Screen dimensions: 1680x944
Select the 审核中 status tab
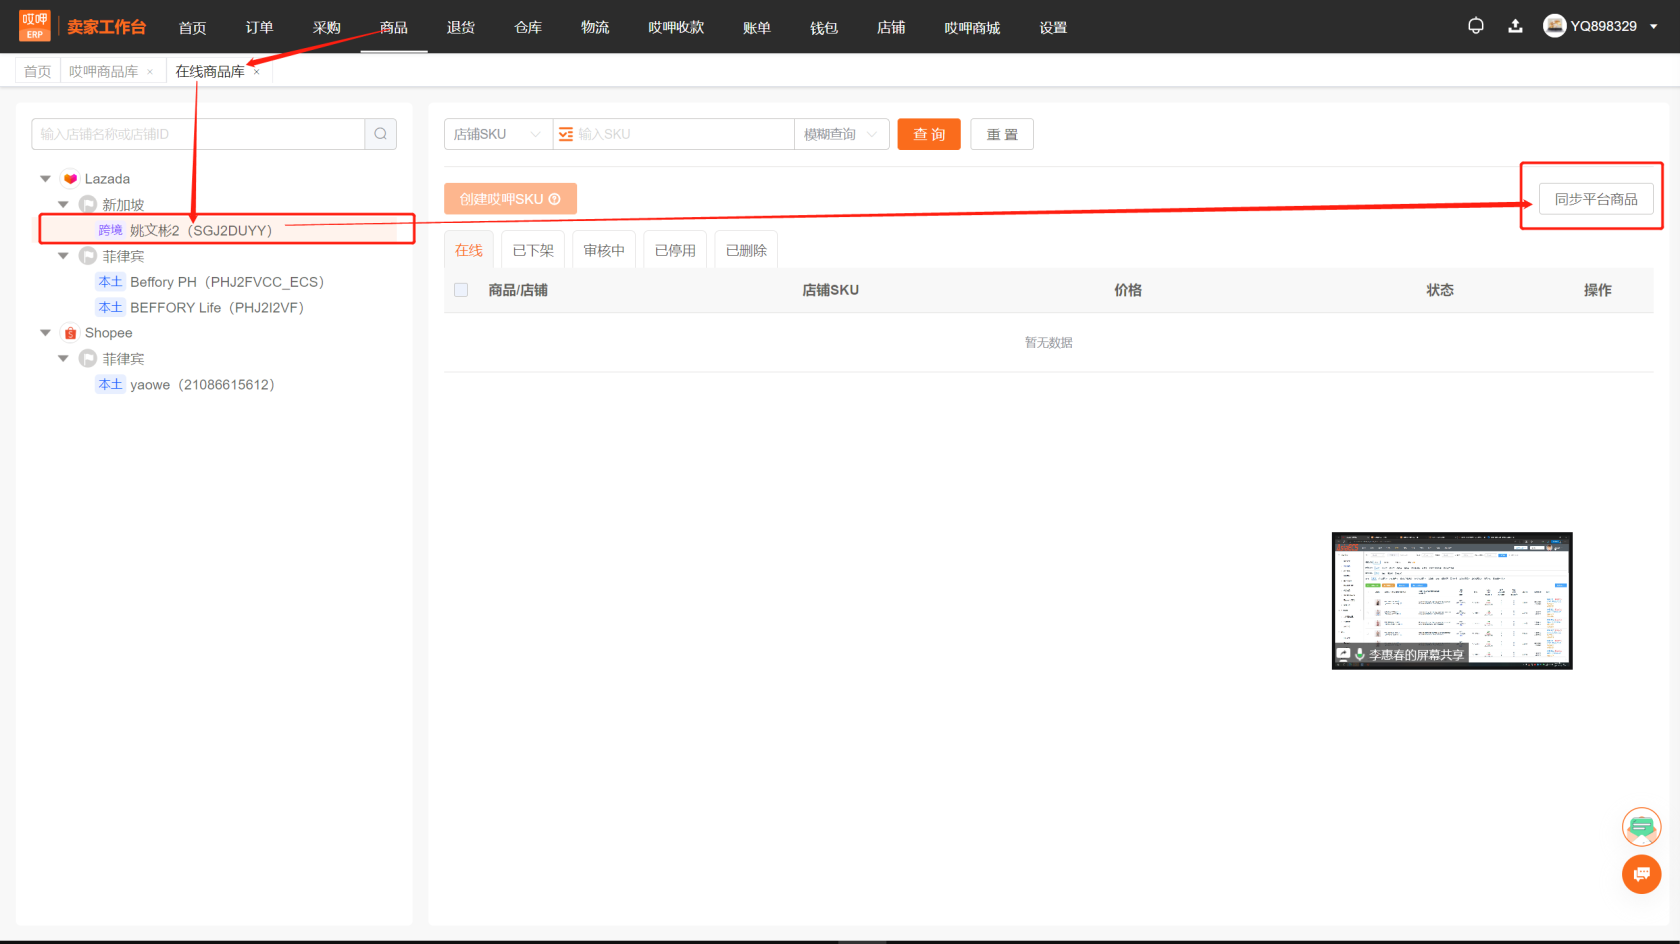point(604,250)
